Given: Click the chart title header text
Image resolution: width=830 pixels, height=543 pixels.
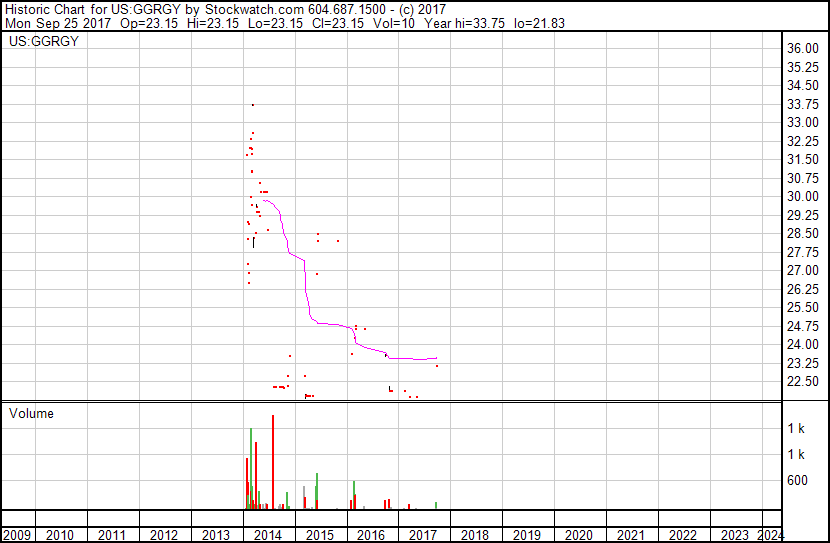Looking at the screenshot, I should tap(225, 10).
